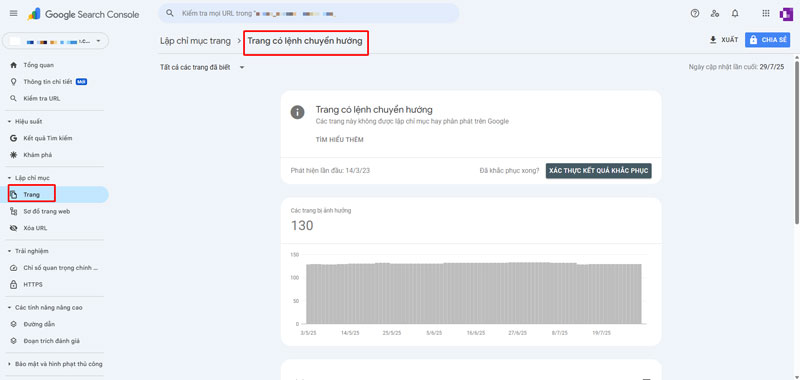Click the Đường dẫn breadcrumb icon

click(14, 324)
